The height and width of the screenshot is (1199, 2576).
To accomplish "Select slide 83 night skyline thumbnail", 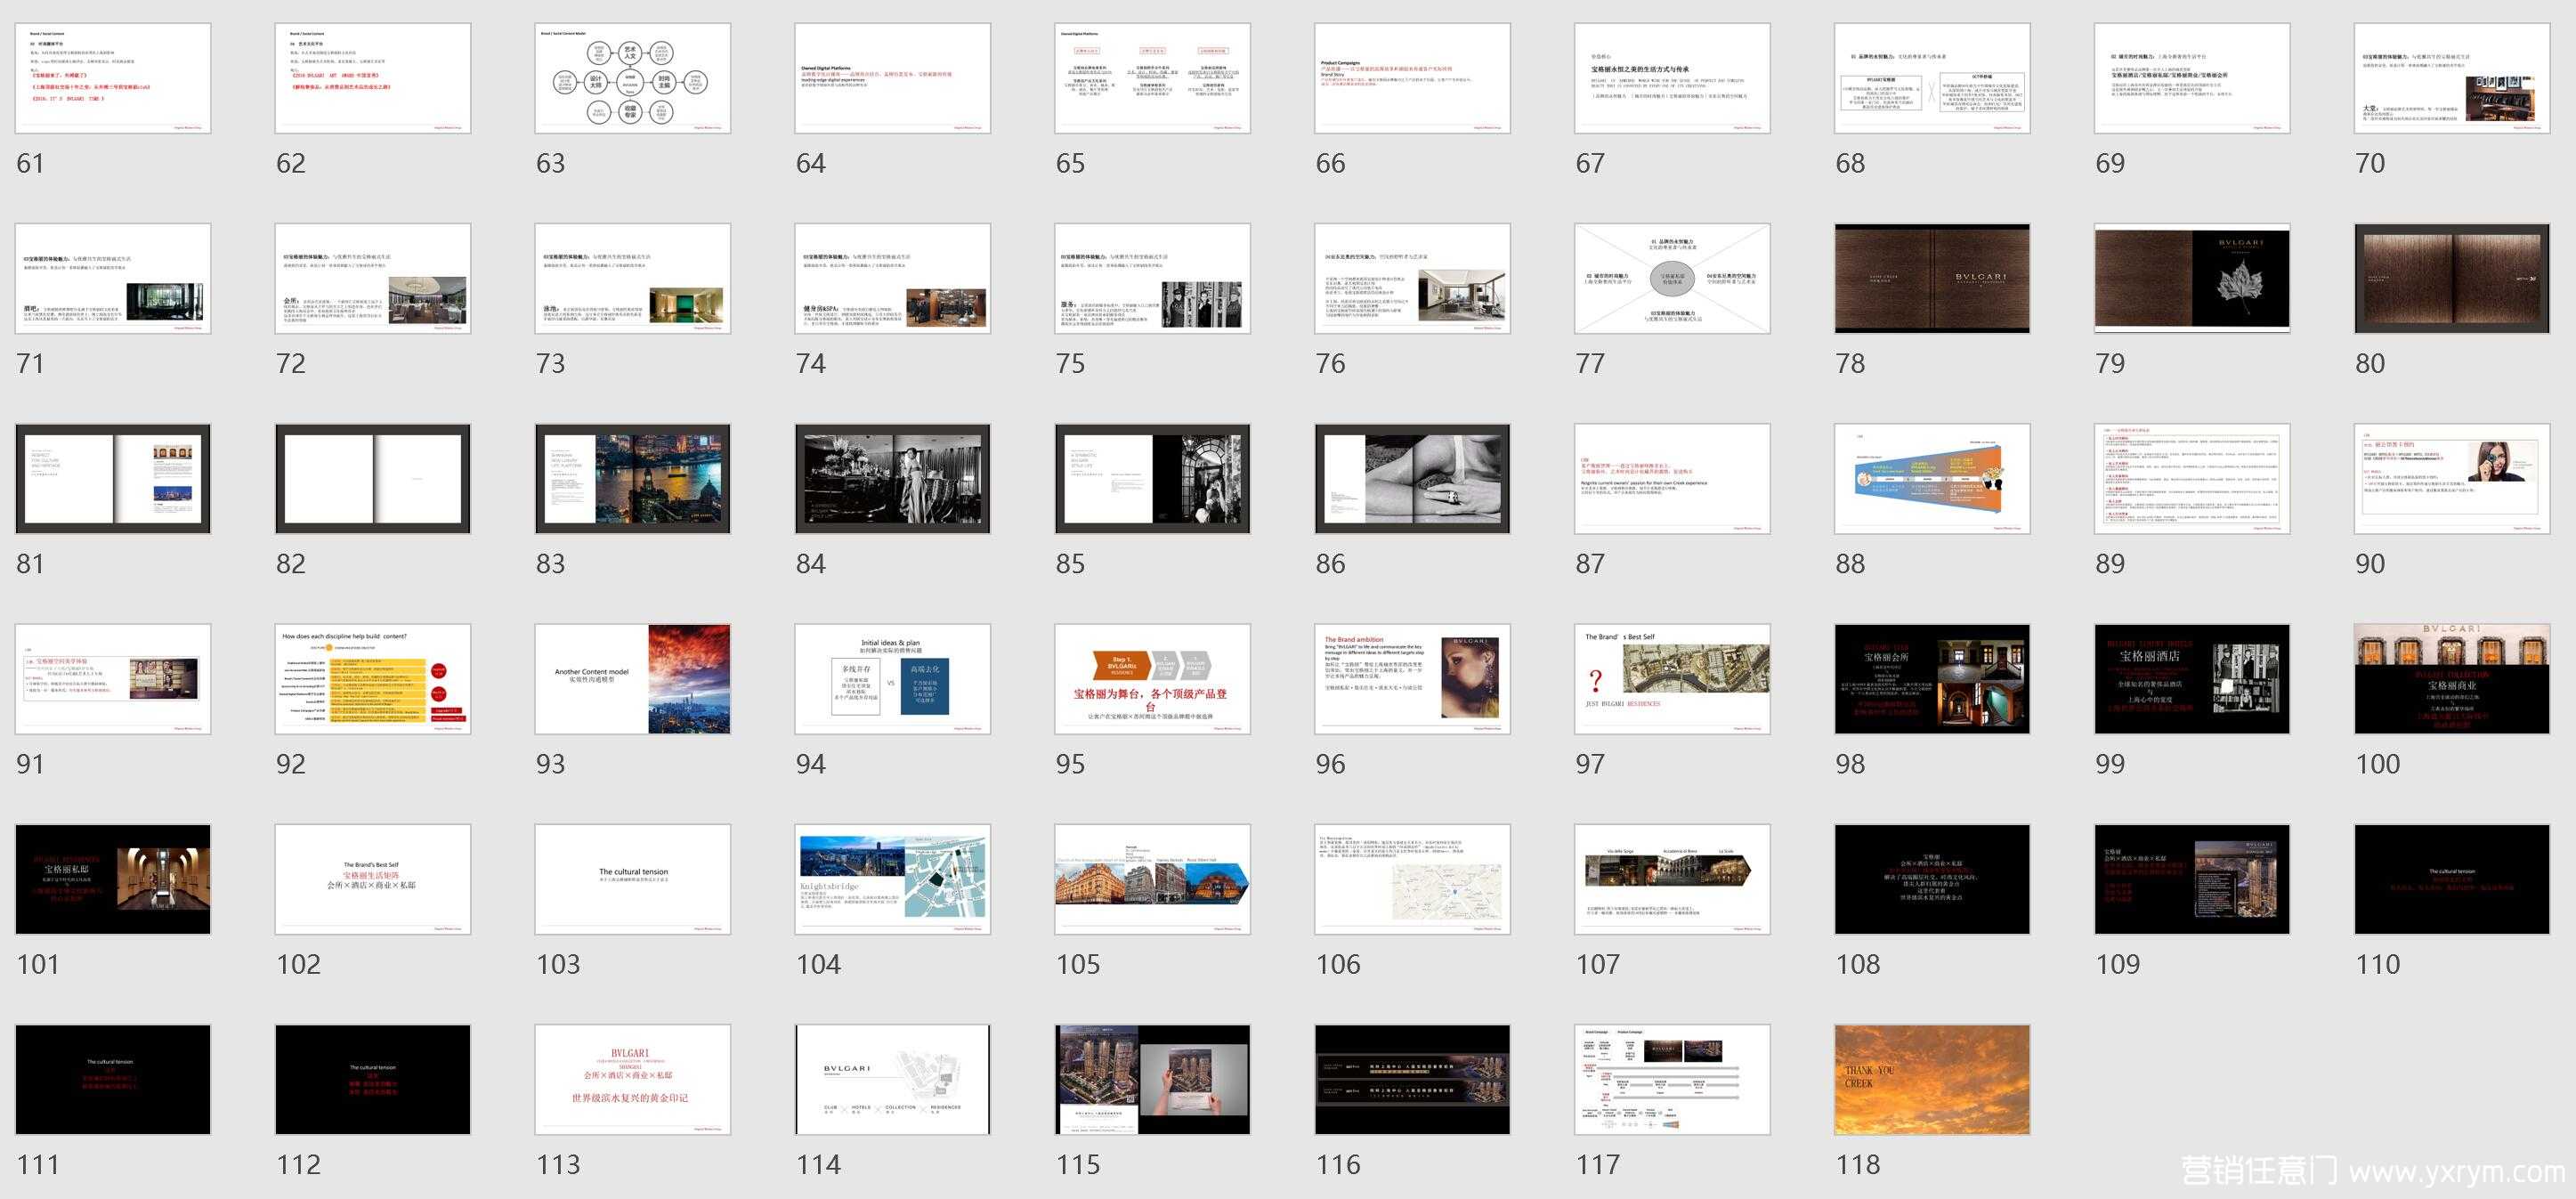I will click(x=633, y=479).
